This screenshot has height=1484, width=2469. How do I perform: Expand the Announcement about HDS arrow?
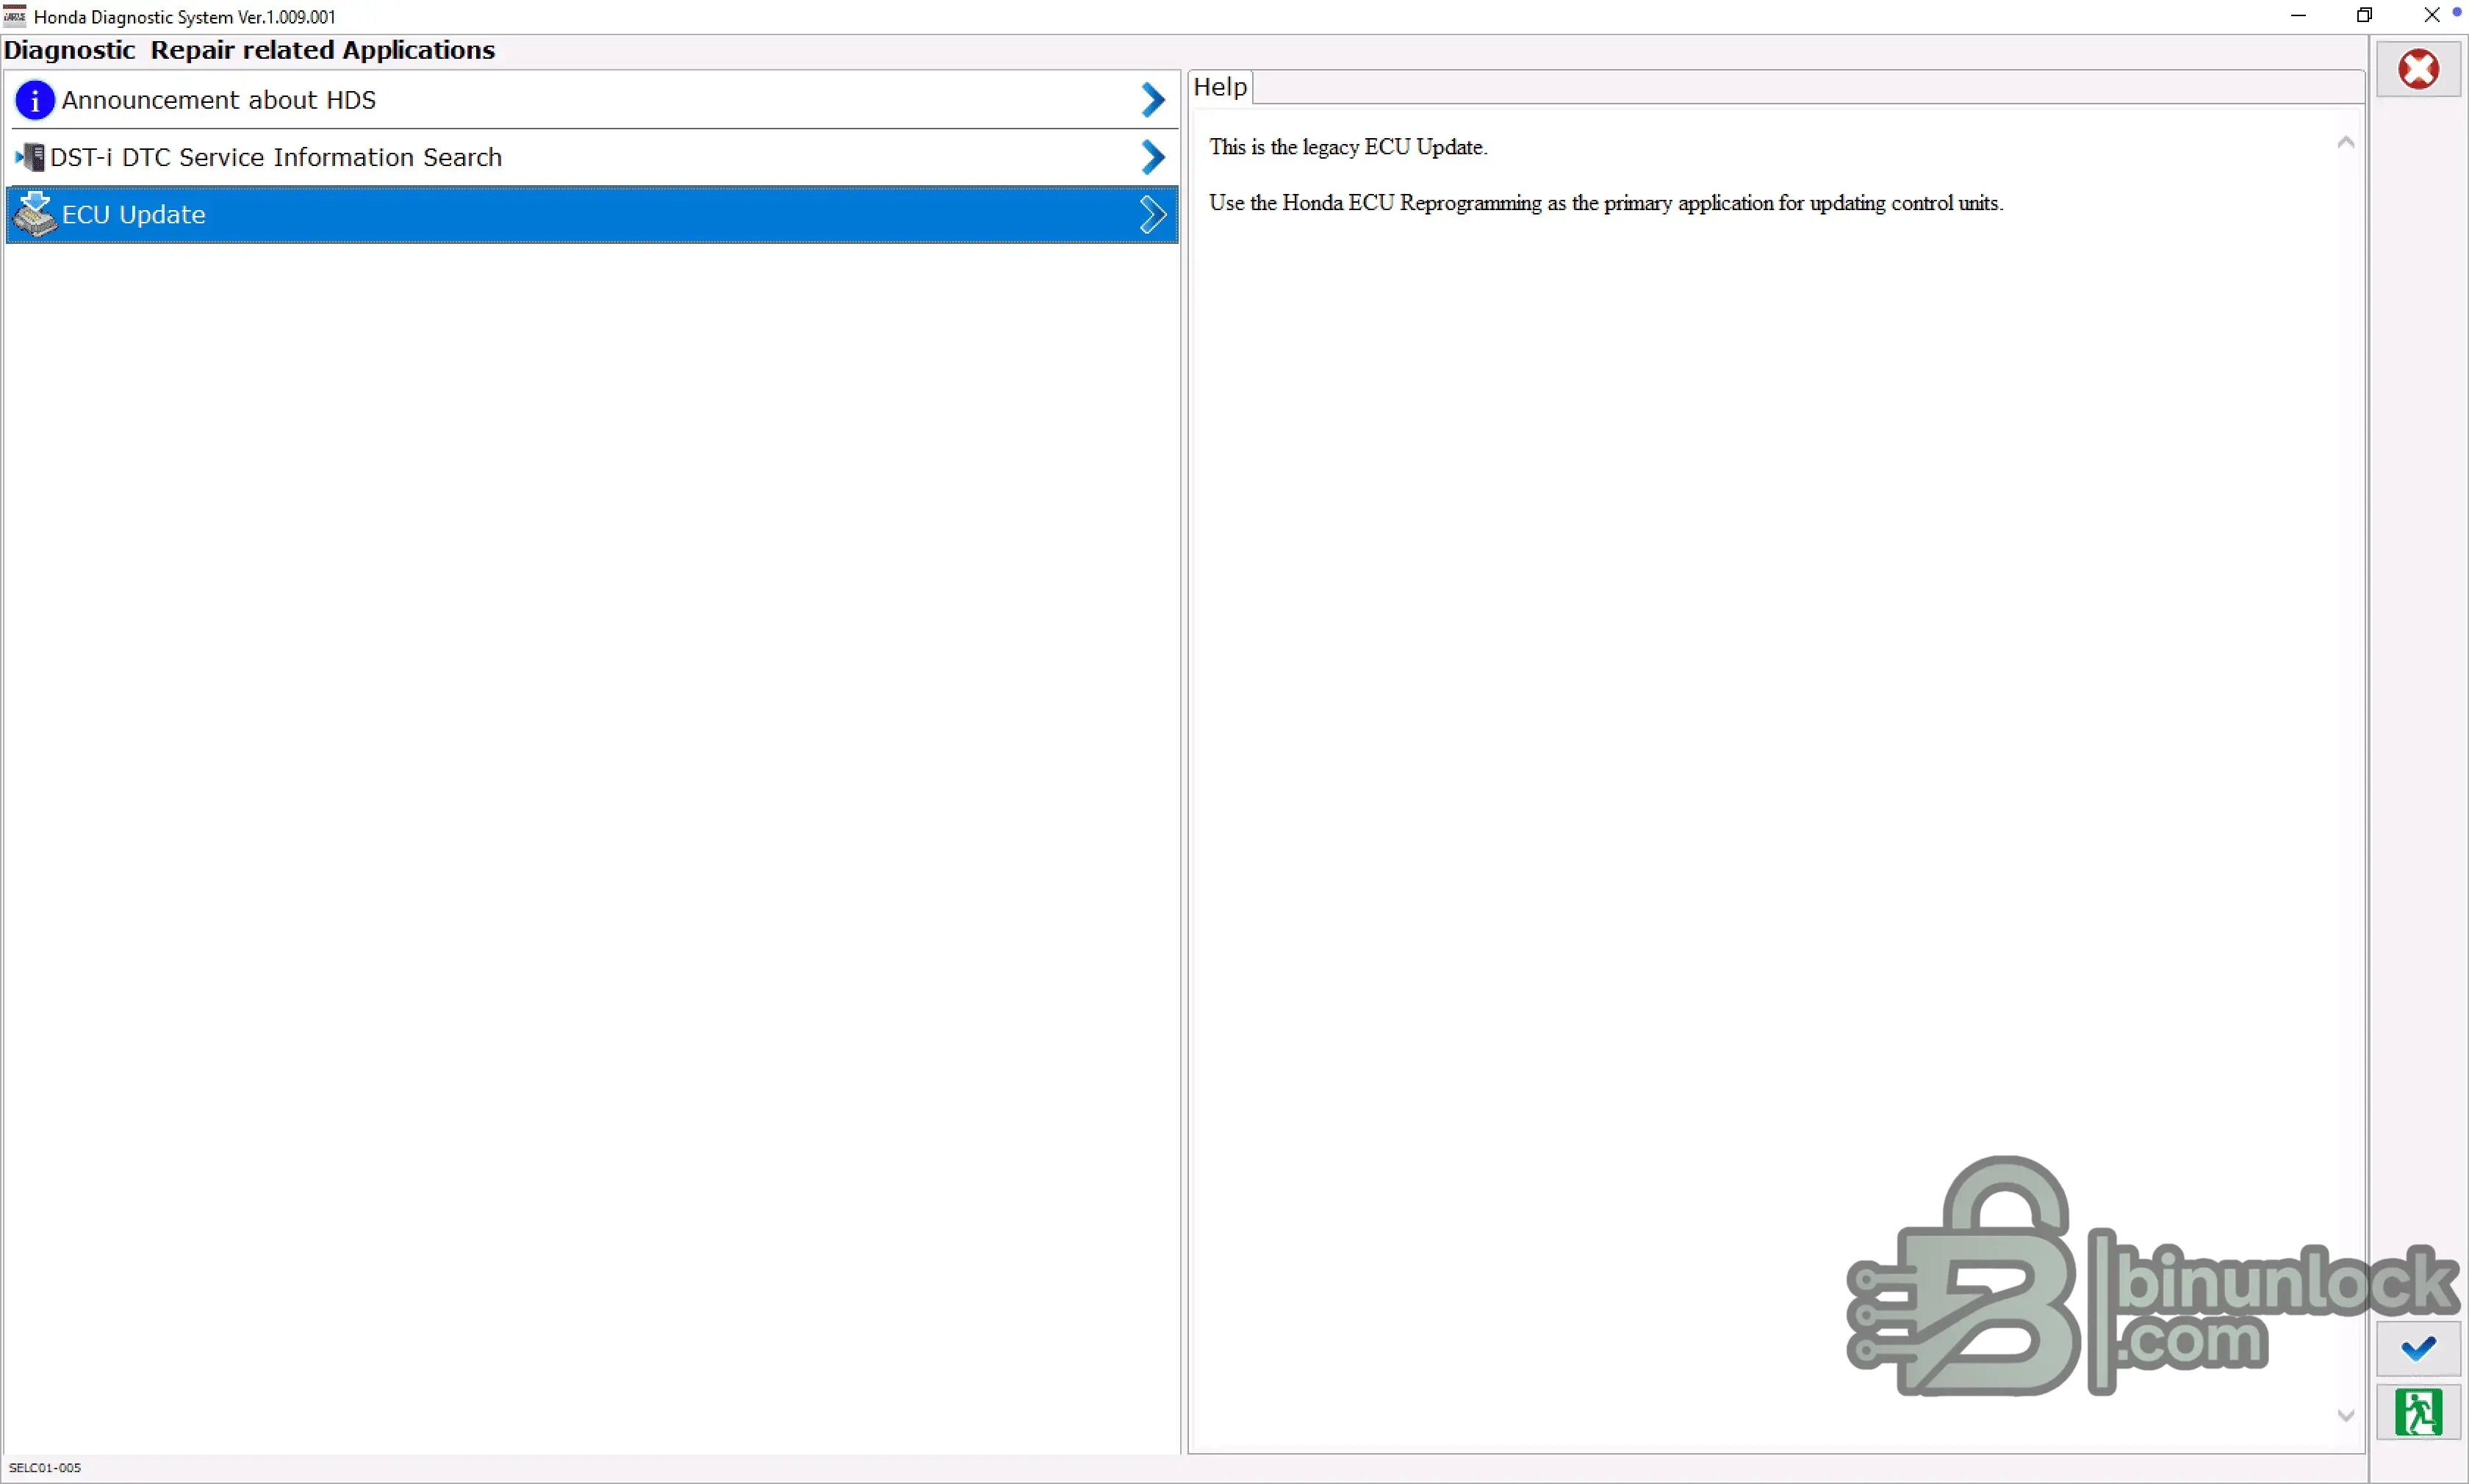pyautogui.click(x=1153, y=100)
